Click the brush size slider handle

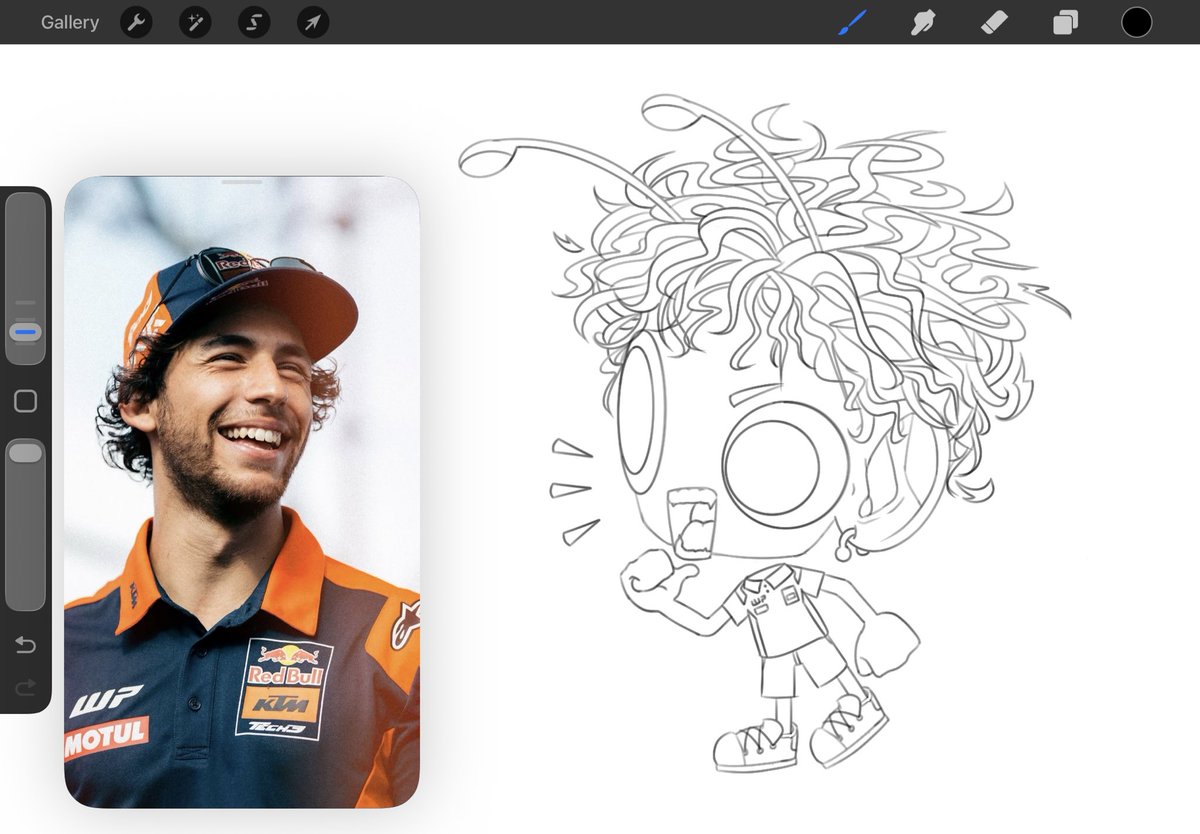[26, 332]
